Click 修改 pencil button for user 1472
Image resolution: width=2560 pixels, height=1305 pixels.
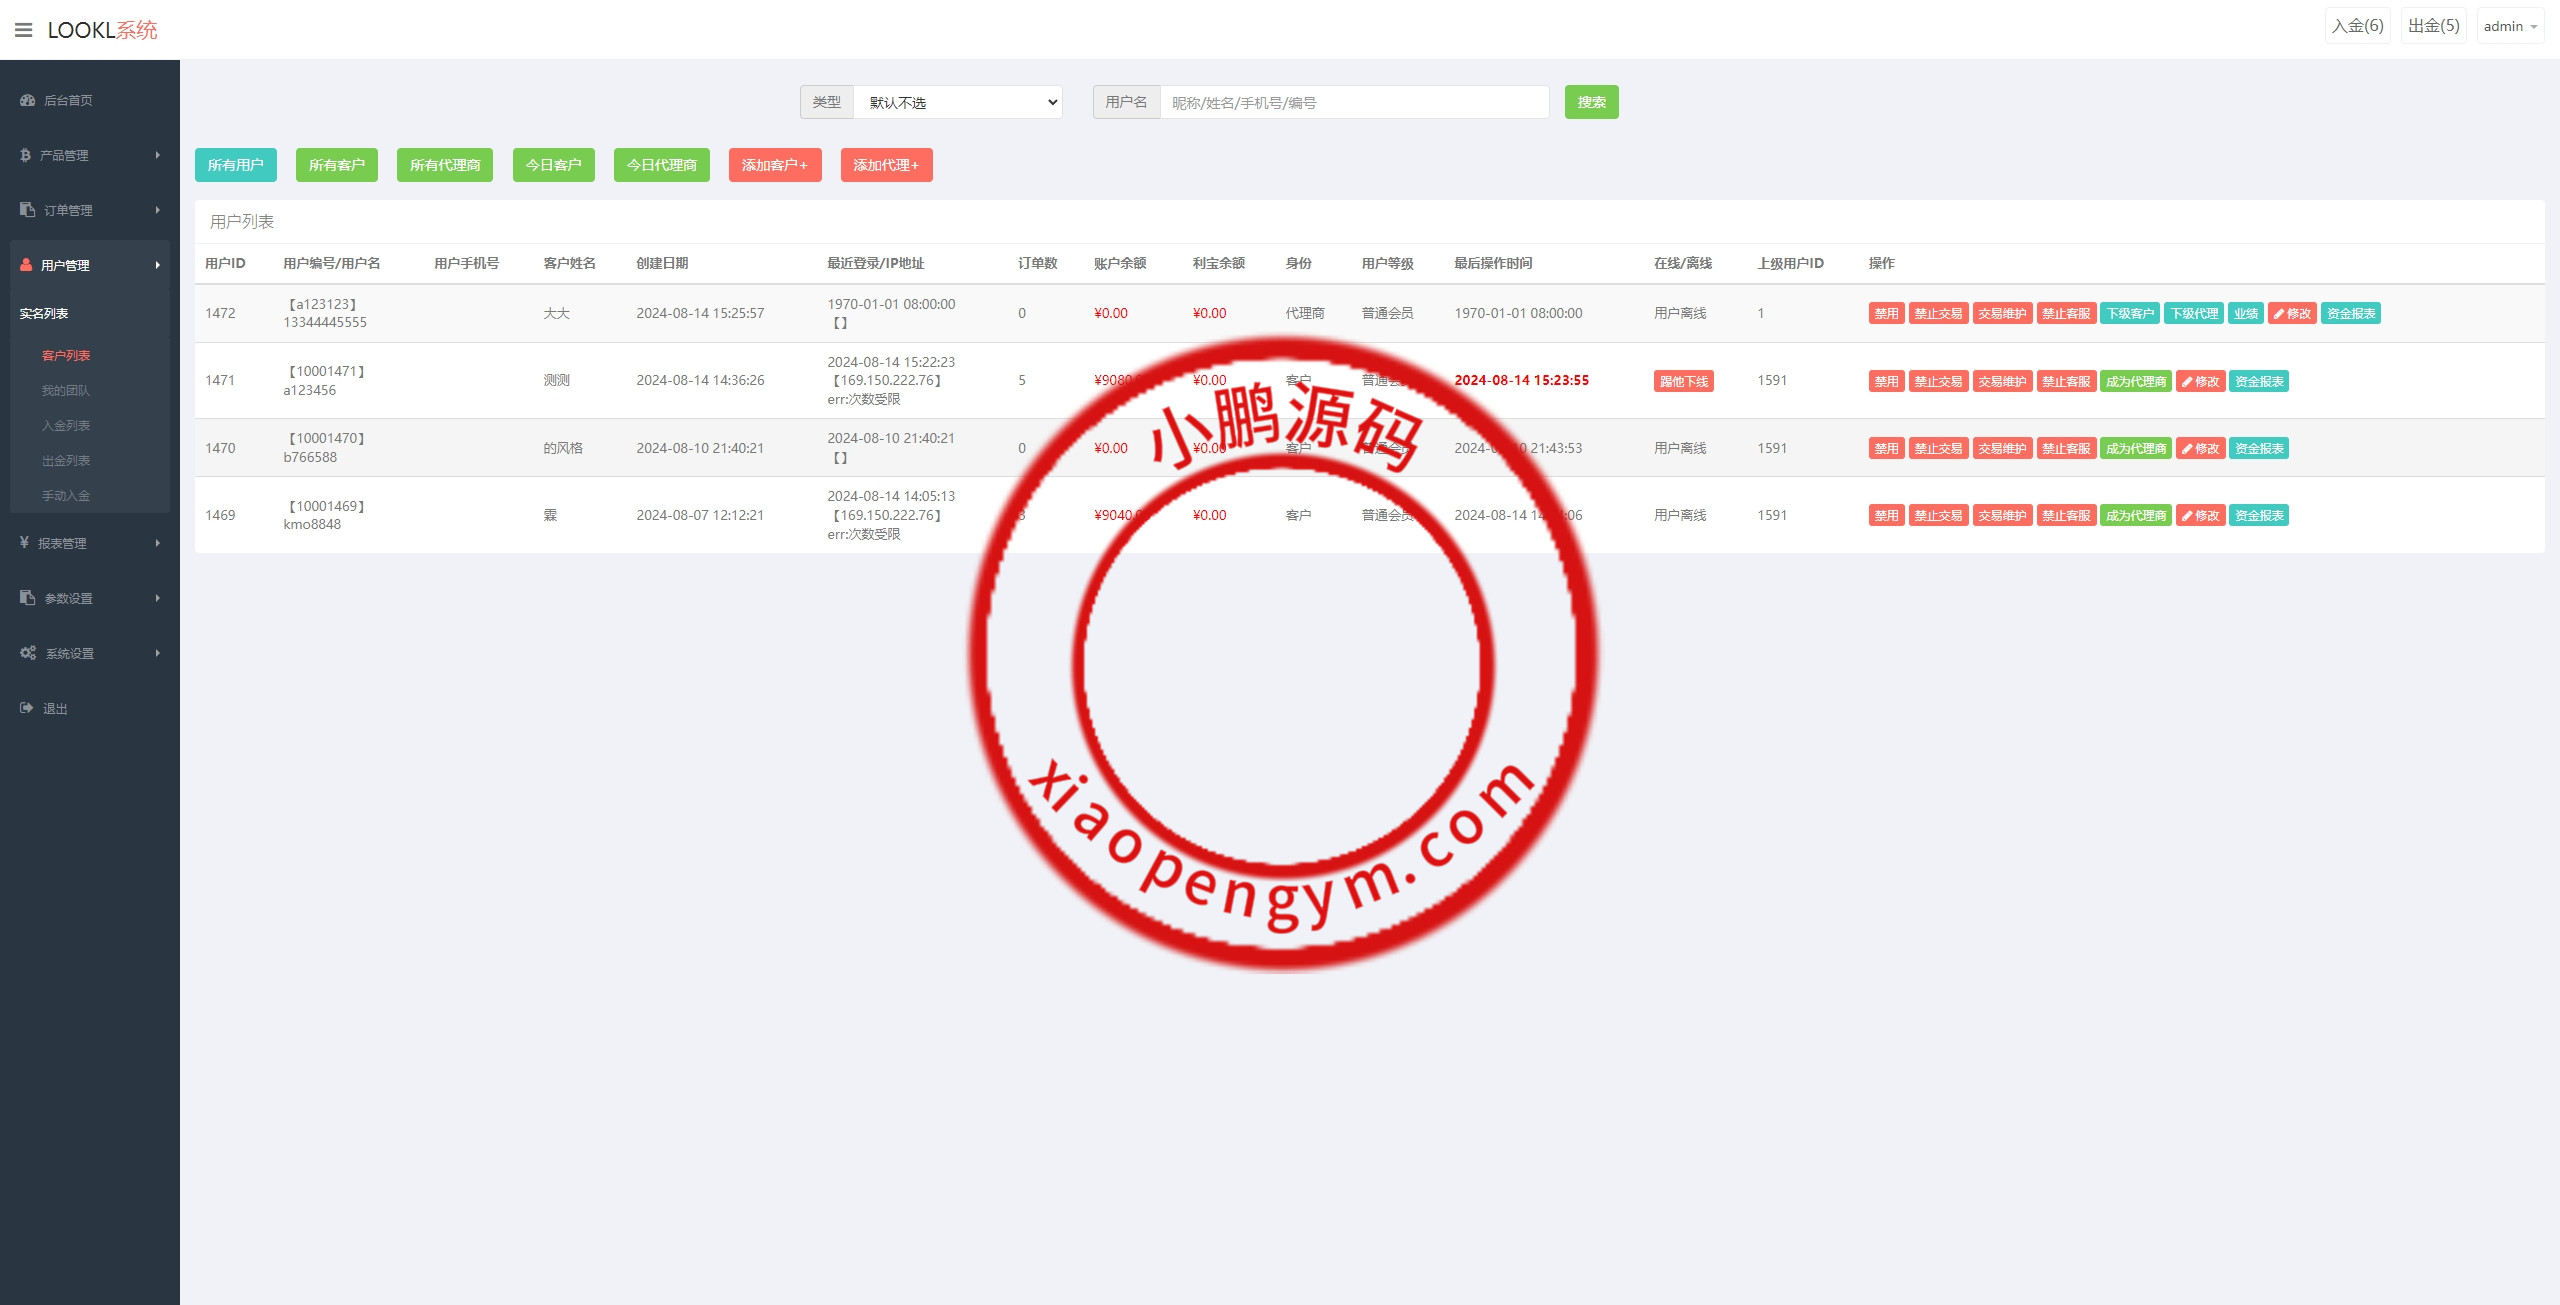coord(2292,314)
